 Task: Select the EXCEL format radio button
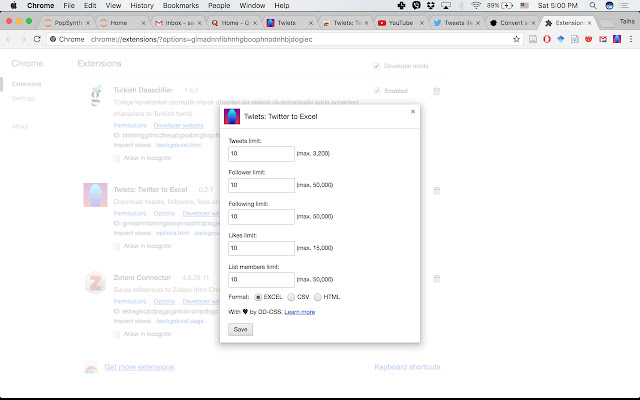tap(258, 297)
